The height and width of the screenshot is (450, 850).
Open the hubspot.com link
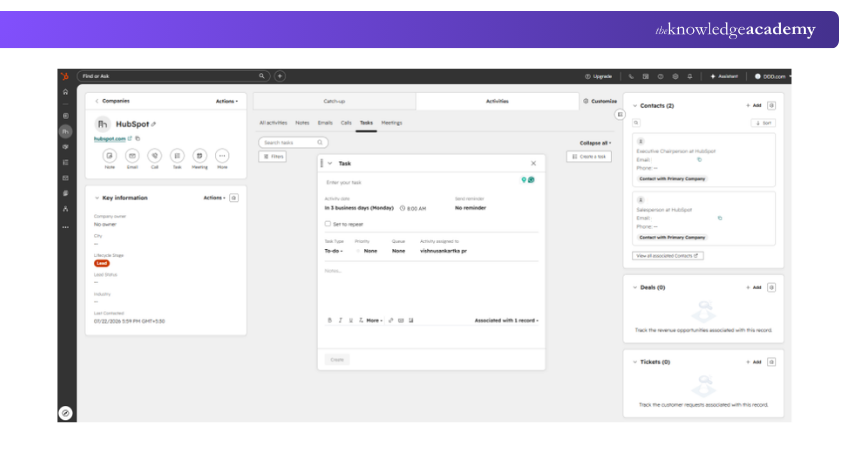point(110,139)
